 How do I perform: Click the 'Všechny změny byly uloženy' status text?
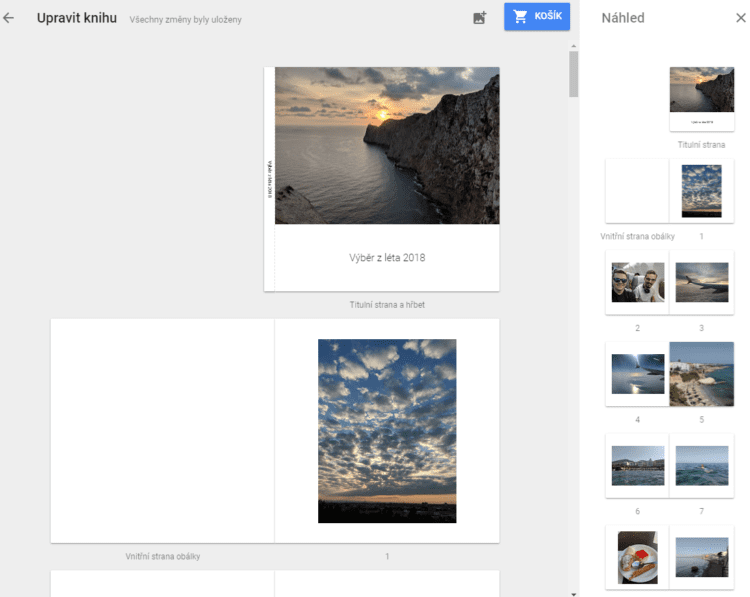(x=186, y=20)
